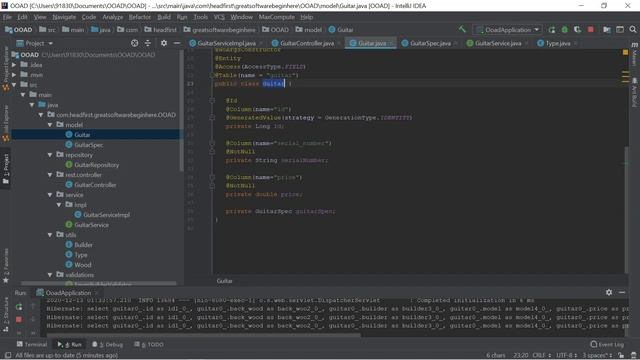Open the File menu
640x360 pixels.
[7, 17]
